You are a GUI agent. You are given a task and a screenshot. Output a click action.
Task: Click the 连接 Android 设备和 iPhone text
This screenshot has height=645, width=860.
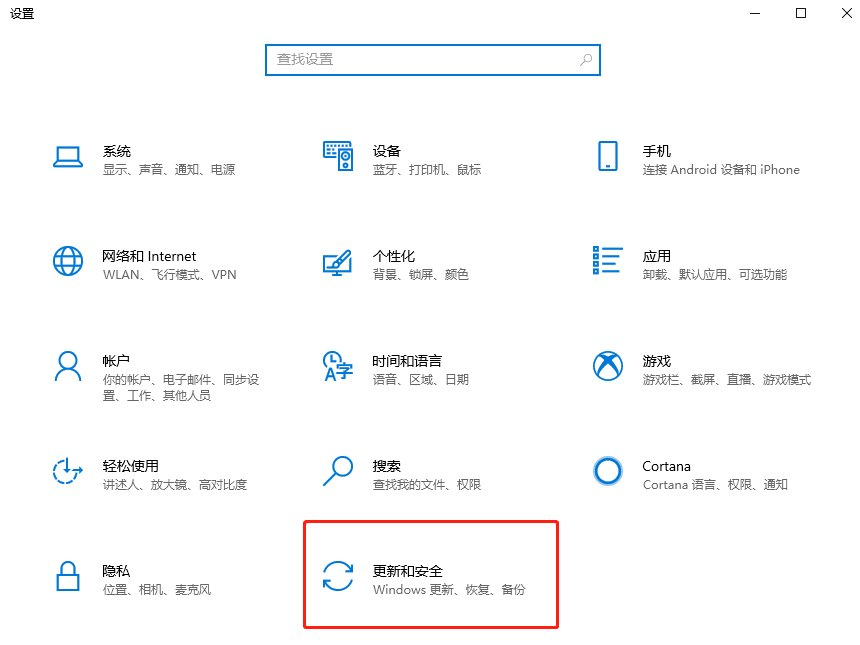[719, 170]
